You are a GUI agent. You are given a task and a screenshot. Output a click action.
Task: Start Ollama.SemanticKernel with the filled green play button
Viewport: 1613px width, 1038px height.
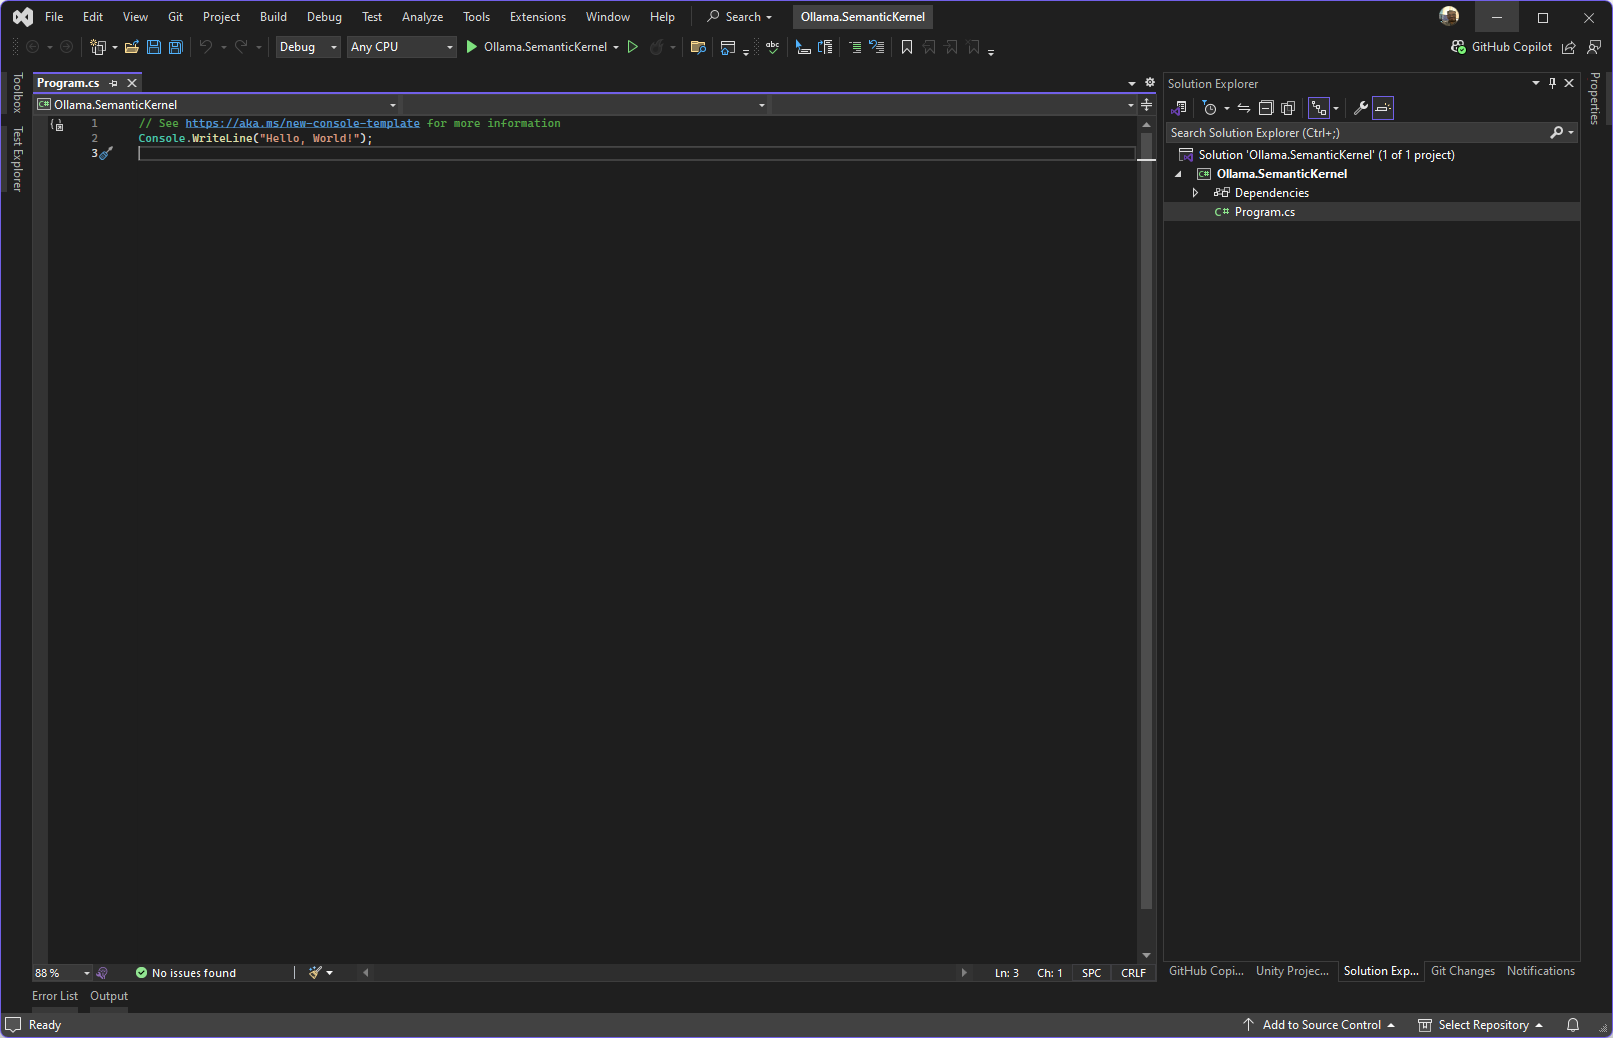[x=472, y=47]
